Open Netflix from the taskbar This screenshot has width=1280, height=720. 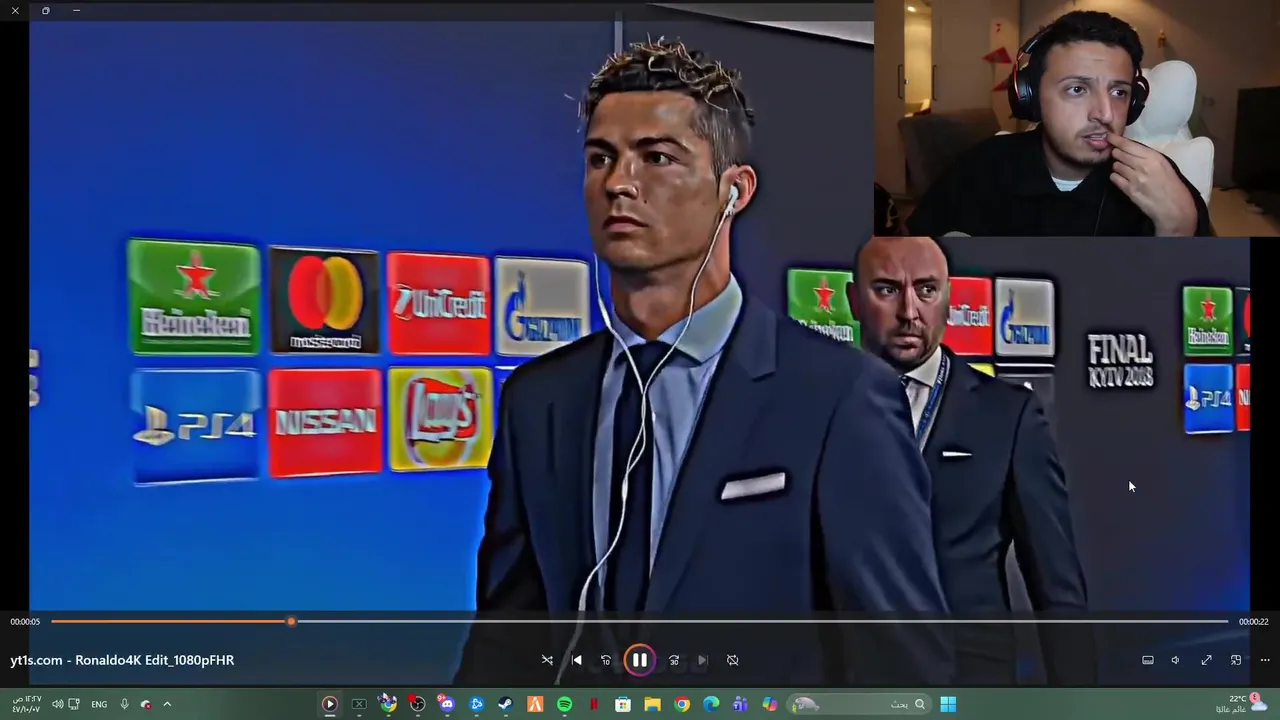594,704
